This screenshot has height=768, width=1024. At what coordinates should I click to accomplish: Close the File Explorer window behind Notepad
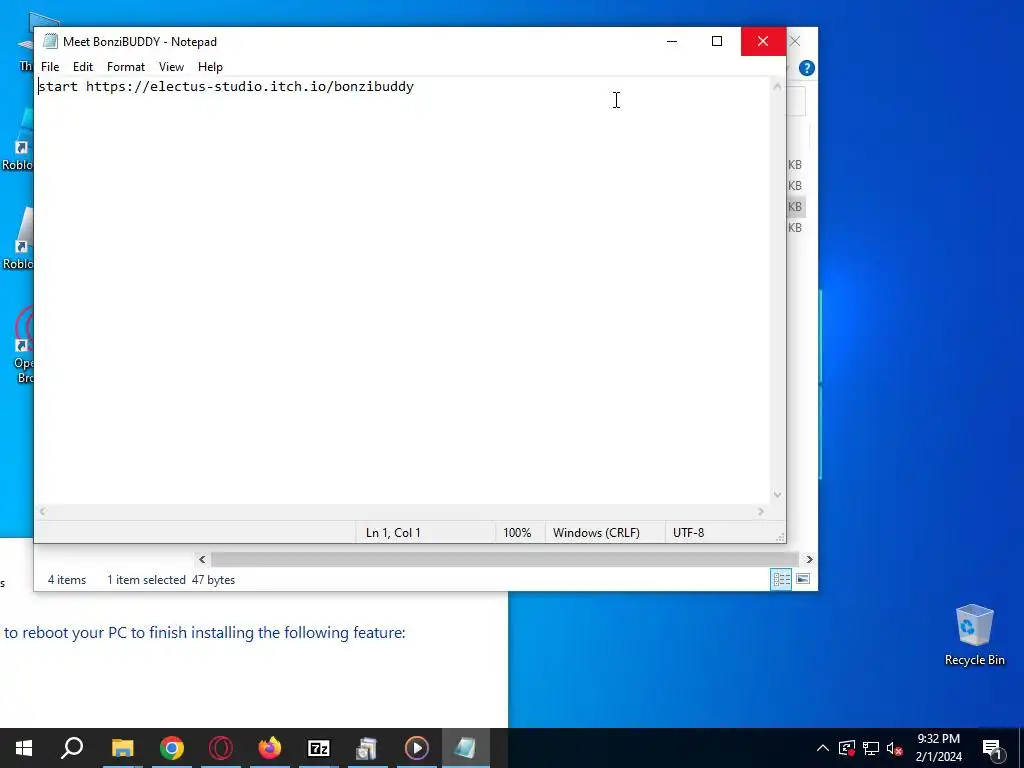[795, 41]
